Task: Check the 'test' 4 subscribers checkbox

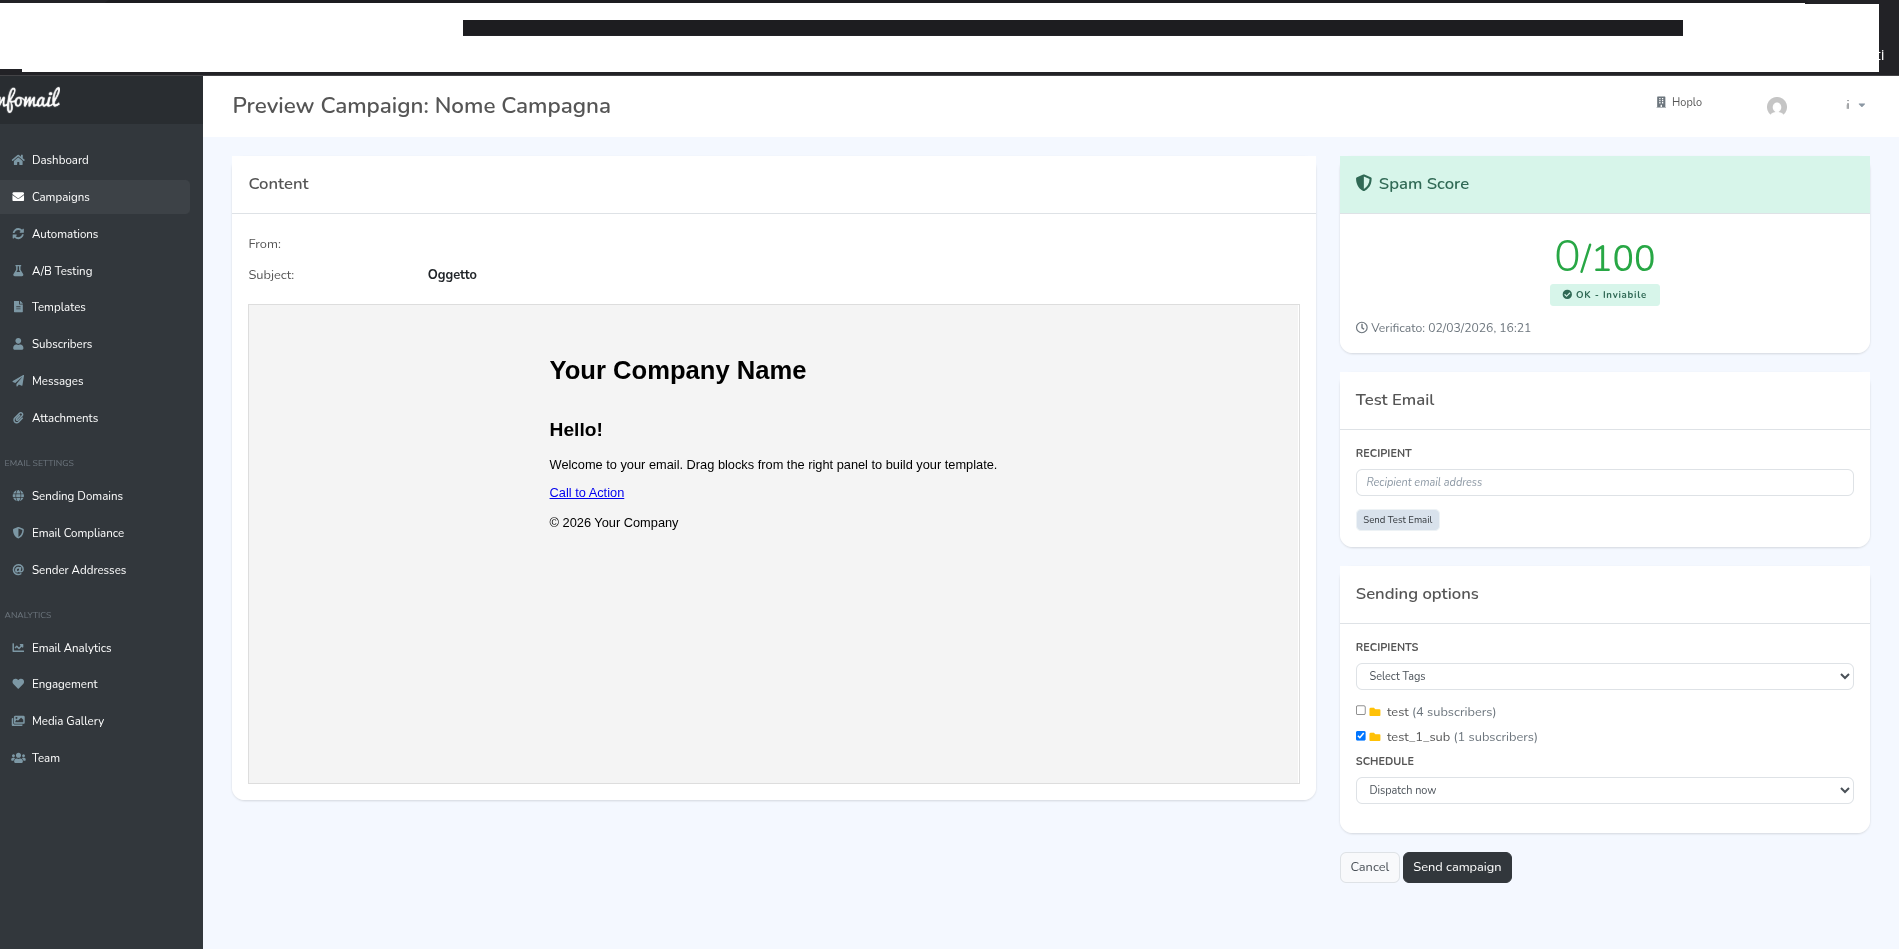Action: [x=1360, y=710]
